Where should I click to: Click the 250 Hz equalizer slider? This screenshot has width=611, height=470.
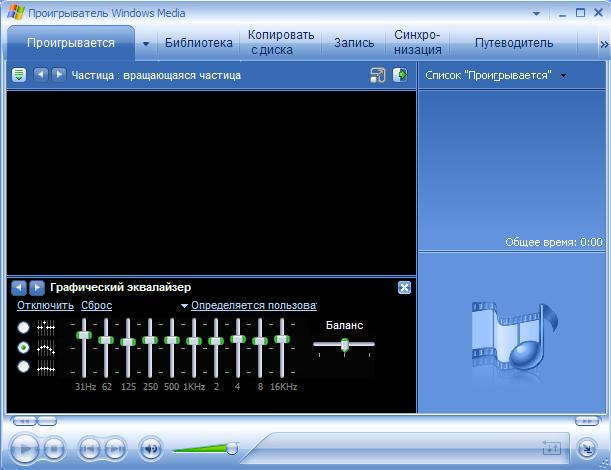150,340
